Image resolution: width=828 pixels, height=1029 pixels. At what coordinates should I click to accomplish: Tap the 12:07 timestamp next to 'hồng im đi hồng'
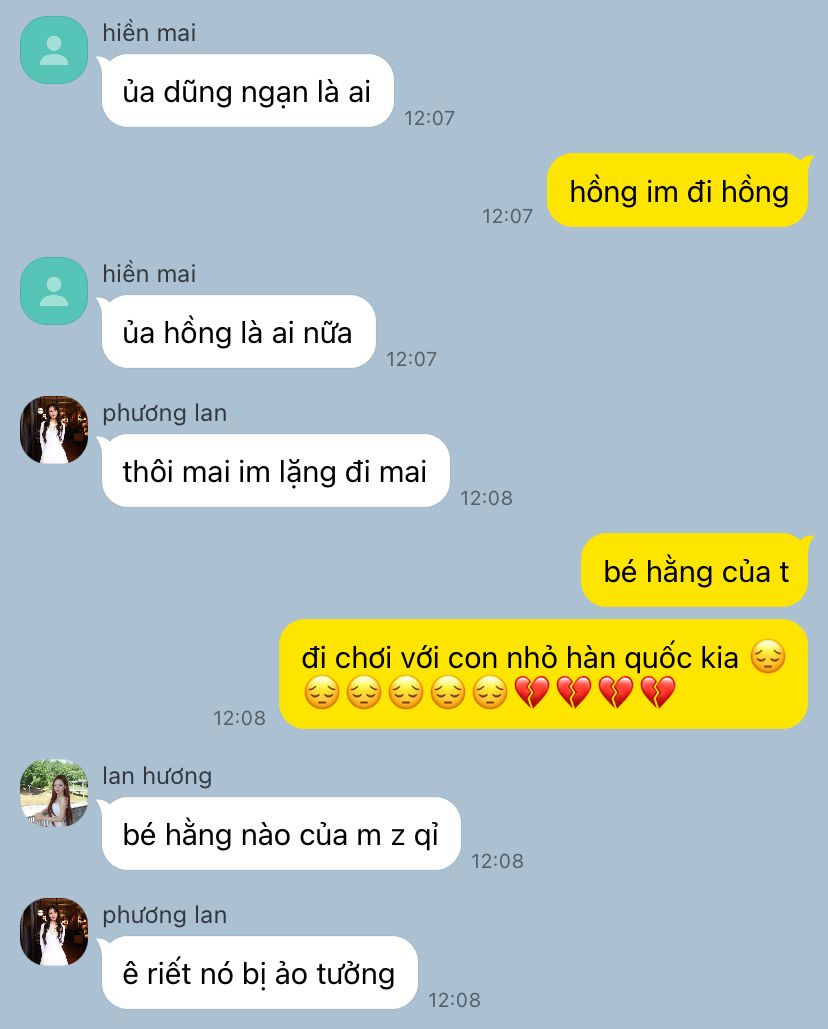click(507, 216)
